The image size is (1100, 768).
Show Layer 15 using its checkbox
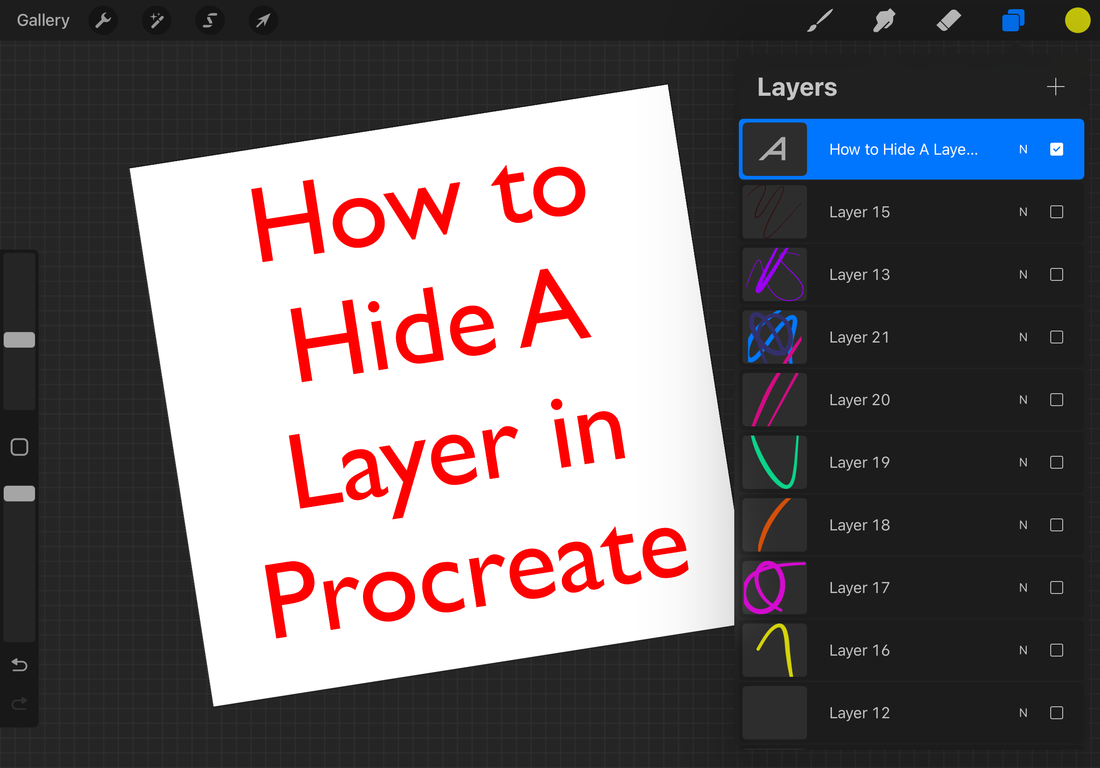[1056, 212]
